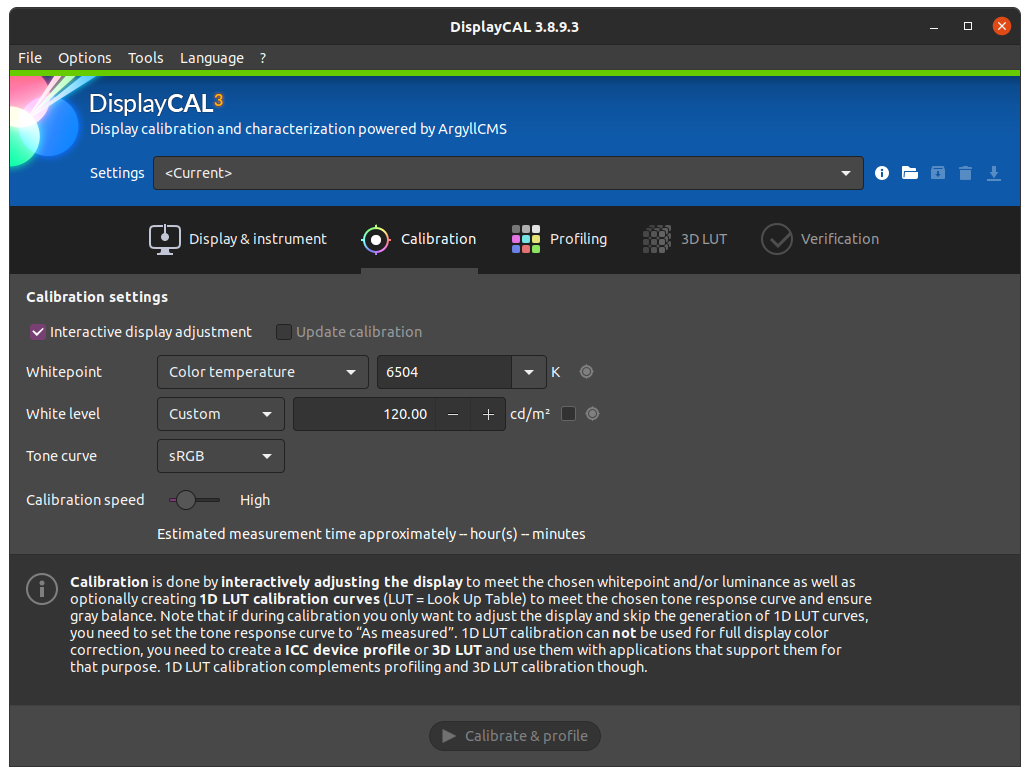Screen dimensions: 1030x776
Task: Click the 6504 temperature input field
Action: click(440, 371)
